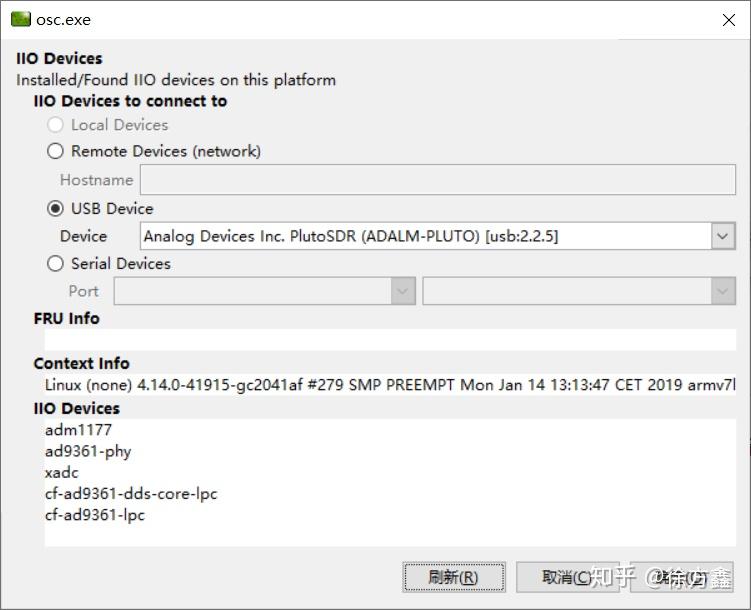The width and height of the screenshot is (751, 610).
Task: Click the Local Devices radio button
Action: coord(56,125)
